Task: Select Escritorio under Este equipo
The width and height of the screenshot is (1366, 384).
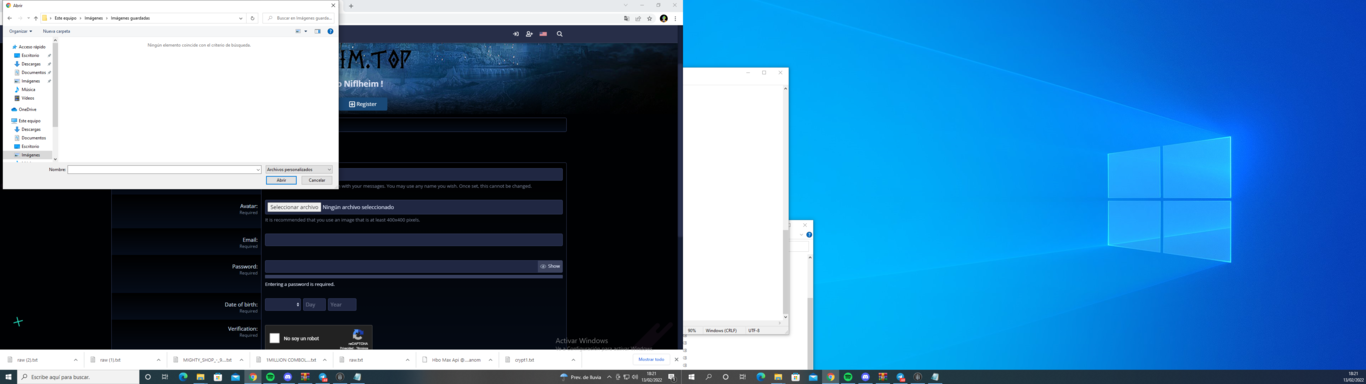Action: pos(30,146)
